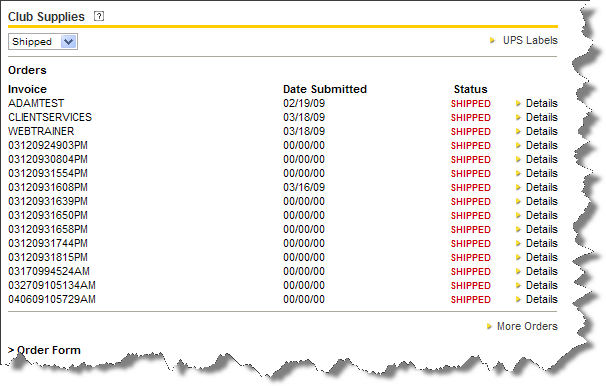View Details for the ADAMTEST invoice
Screen dimensions: 606x386
click(541, 103)
